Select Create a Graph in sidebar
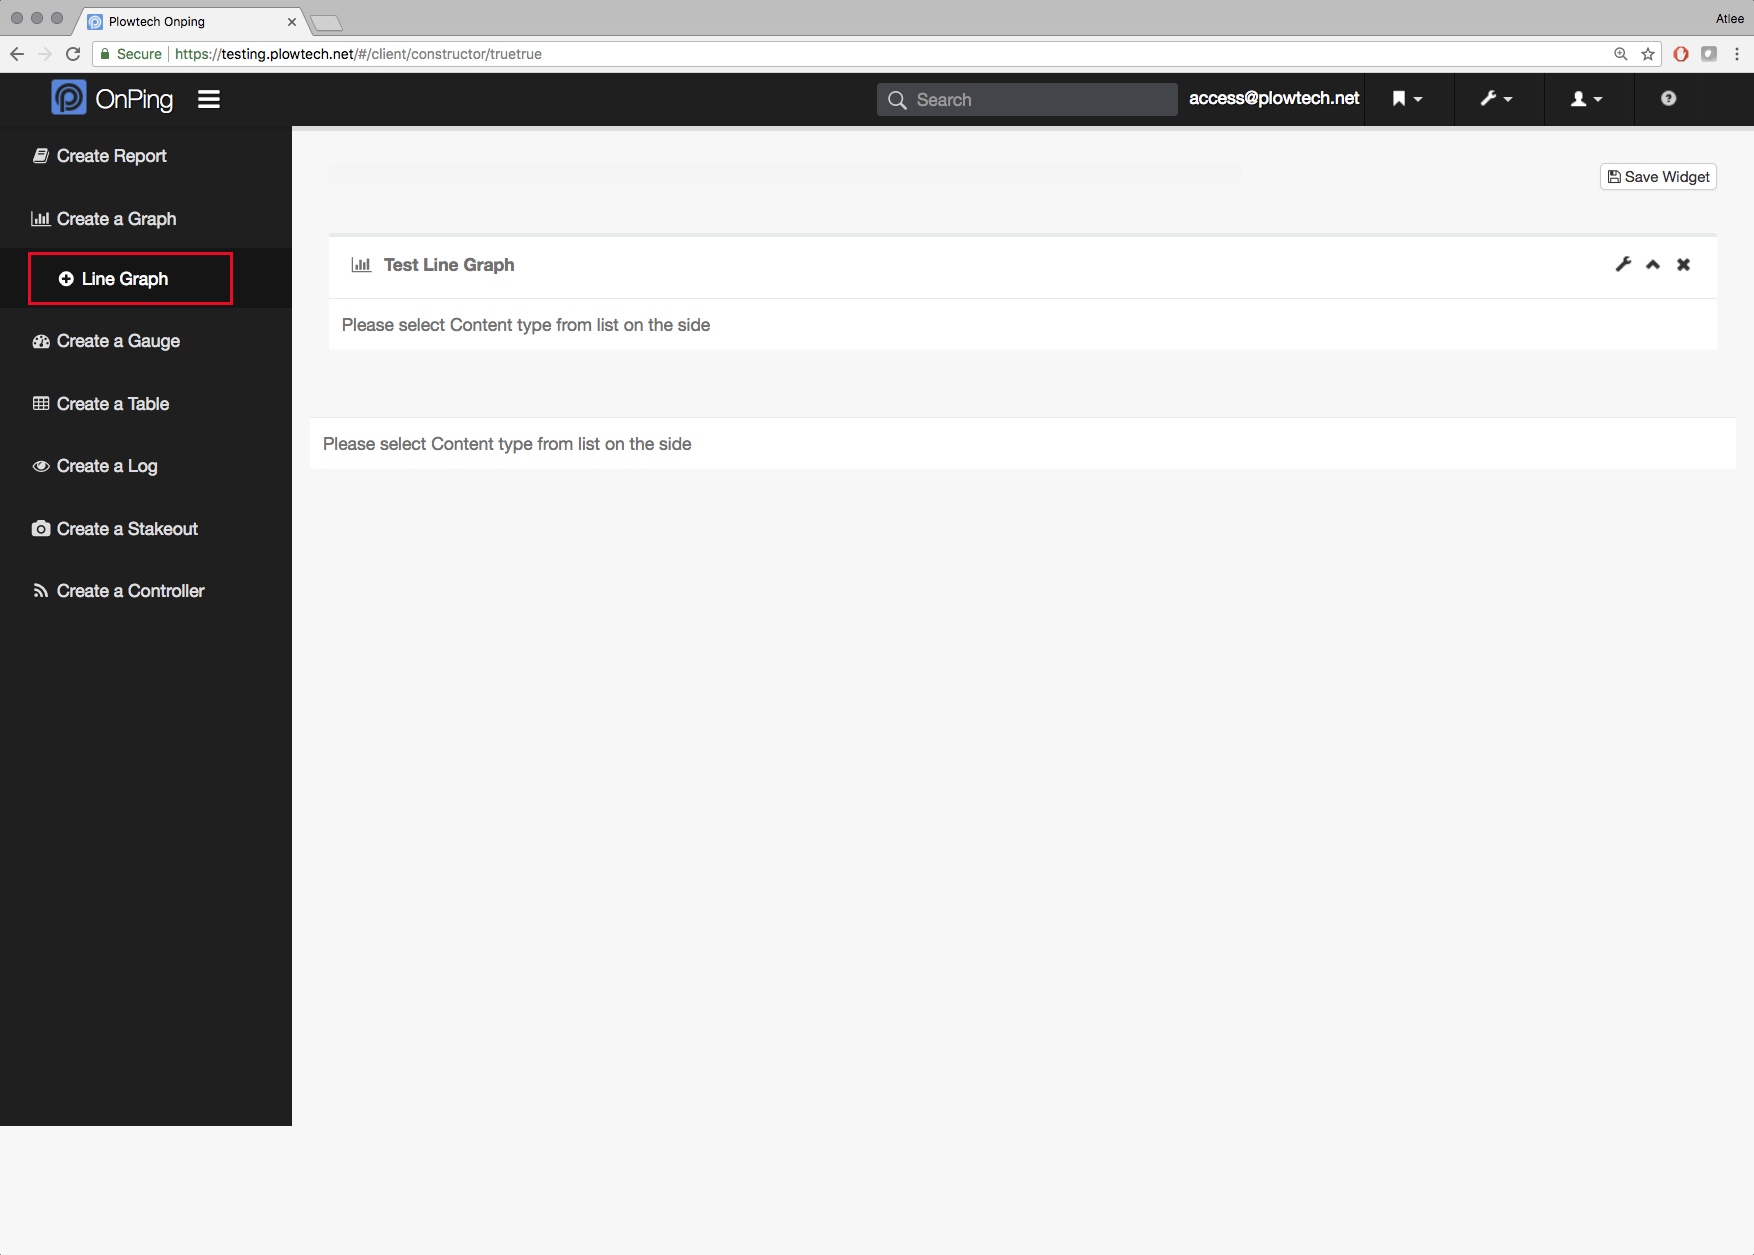Image resolution: width=1754 pixels, height=1255 pixels. pyautogui.click(x=116, y=219)
